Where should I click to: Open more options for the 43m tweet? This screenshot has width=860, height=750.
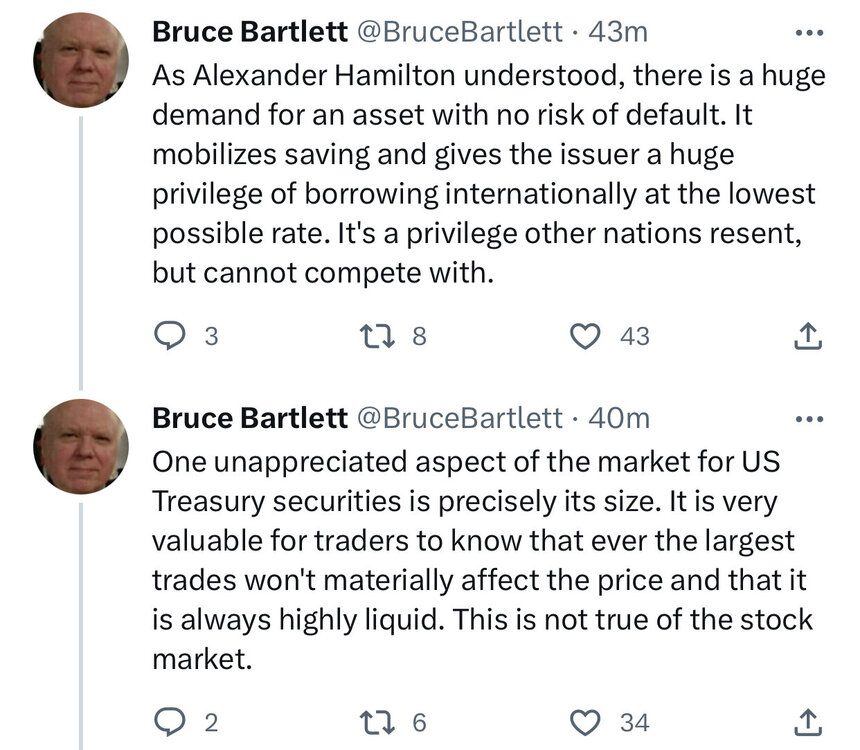805,32
